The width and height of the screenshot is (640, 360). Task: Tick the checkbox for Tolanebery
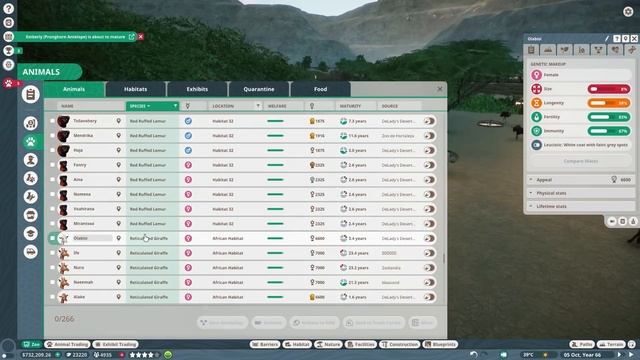pos(52,121)
